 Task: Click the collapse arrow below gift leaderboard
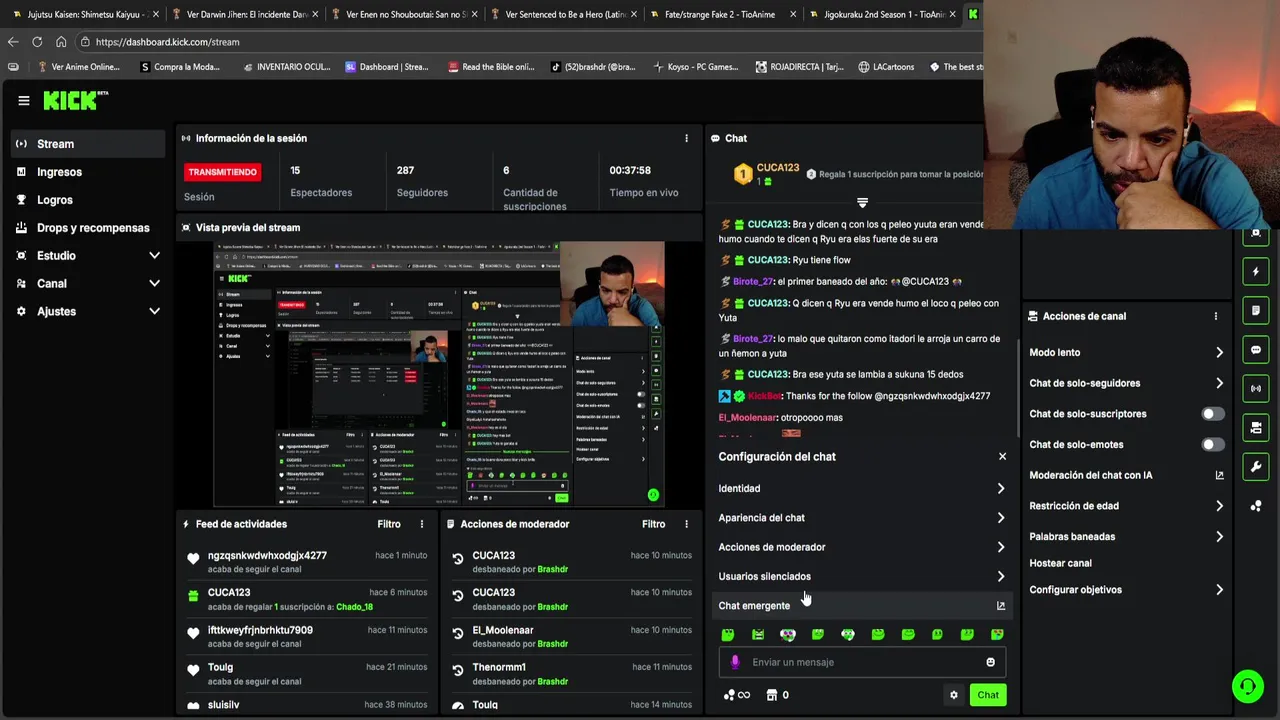tap(862, 203)
